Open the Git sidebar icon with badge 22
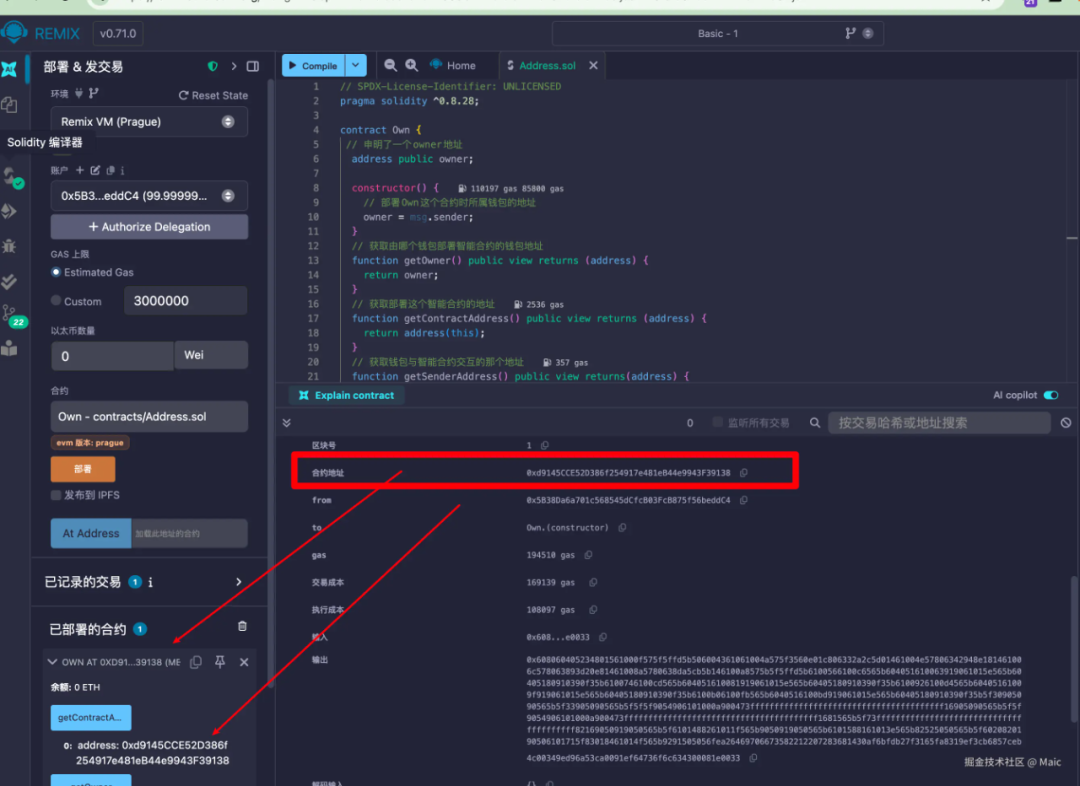Image resolution: width=1080 pixels, height=786 pixels. click(x=12, y=316)
